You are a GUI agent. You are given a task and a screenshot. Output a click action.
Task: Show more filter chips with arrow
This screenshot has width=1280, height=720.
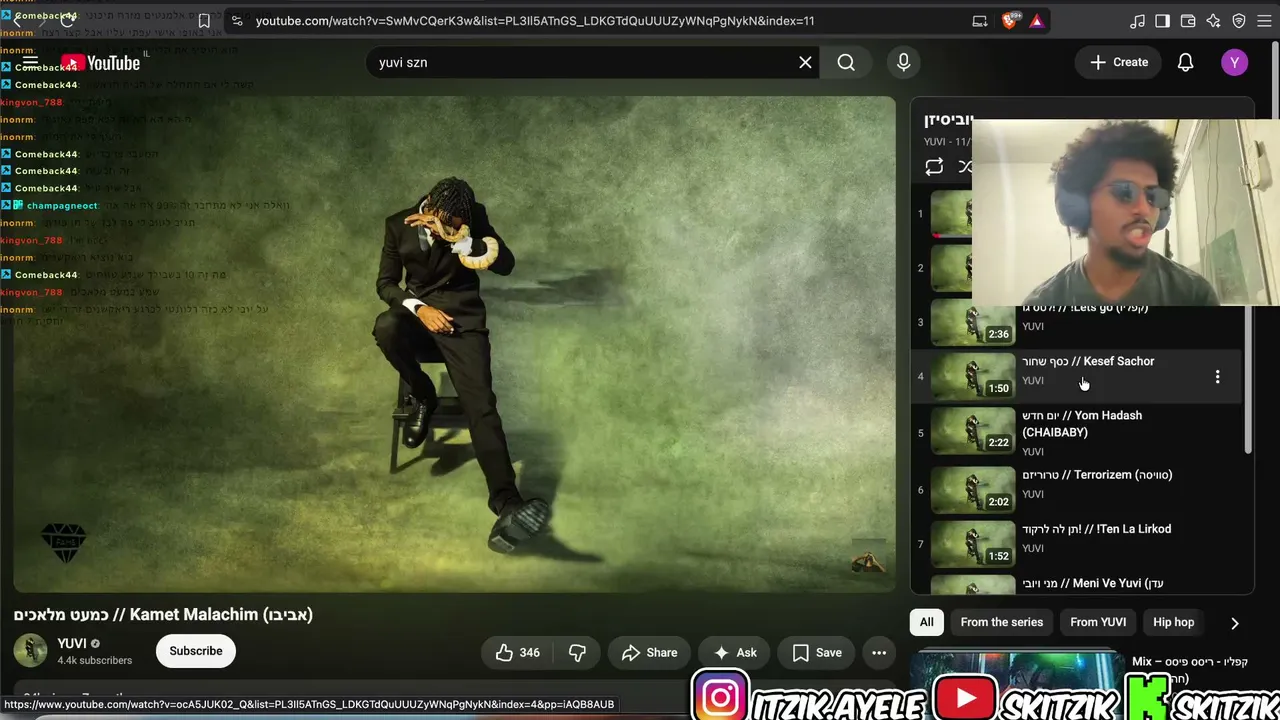pyautogui.click(x=1235, y=623)
